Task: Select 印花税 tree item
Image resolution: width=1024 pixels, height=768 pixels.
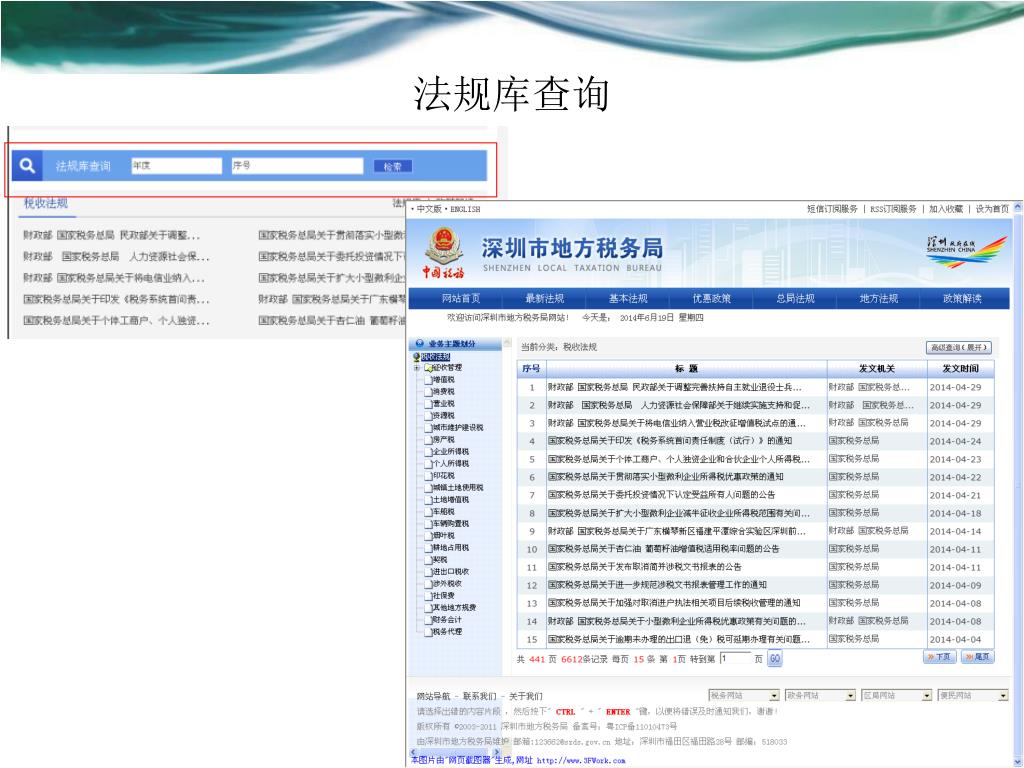Action: pyautogui.click(x=443, y=475)
